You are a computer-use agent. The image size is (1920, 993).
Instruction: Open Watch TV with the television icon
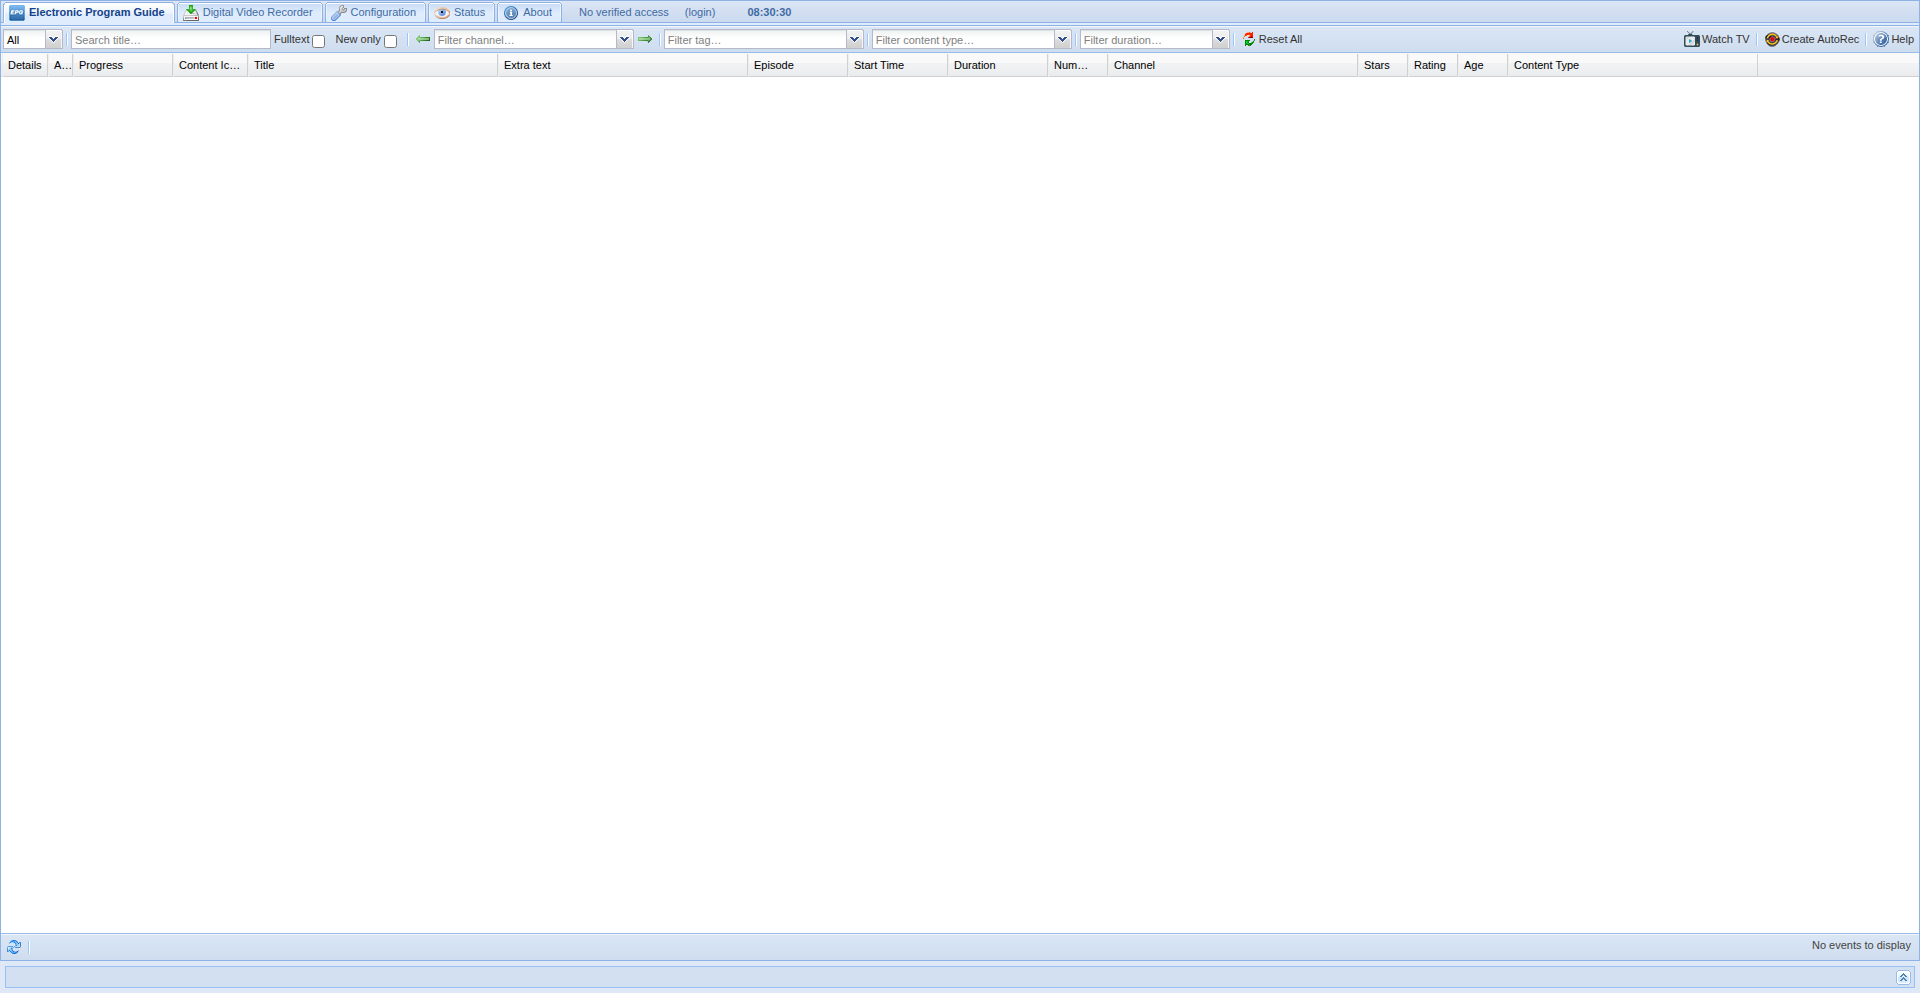(1690, 39)
